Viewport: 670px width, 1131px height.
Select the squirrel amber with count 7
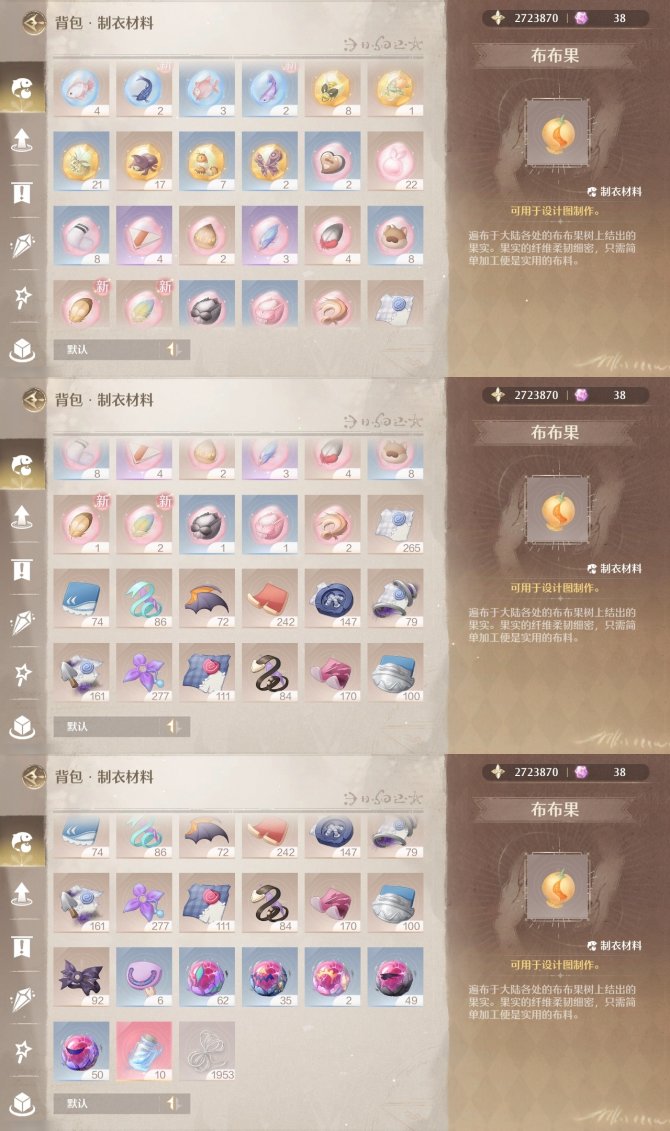(207, 162)
